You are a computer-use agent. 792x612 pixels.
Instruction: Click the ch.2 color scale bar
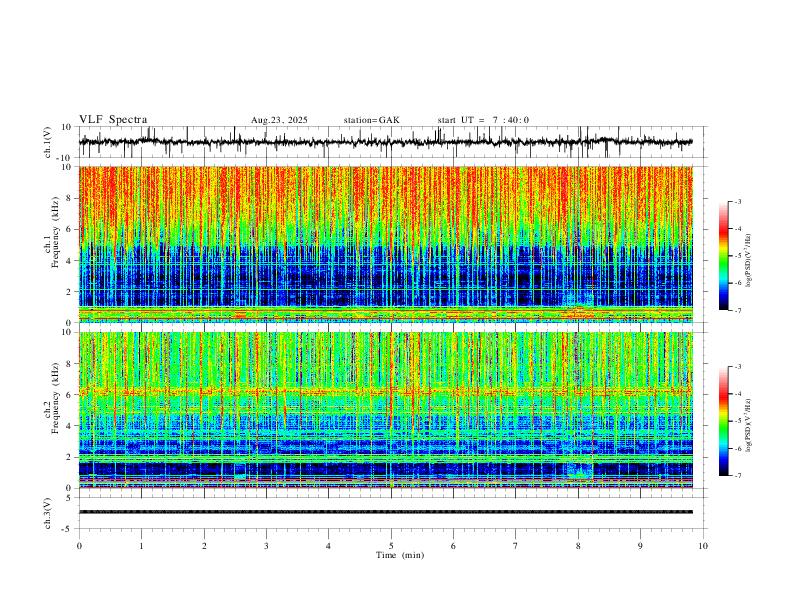[723, 421]
